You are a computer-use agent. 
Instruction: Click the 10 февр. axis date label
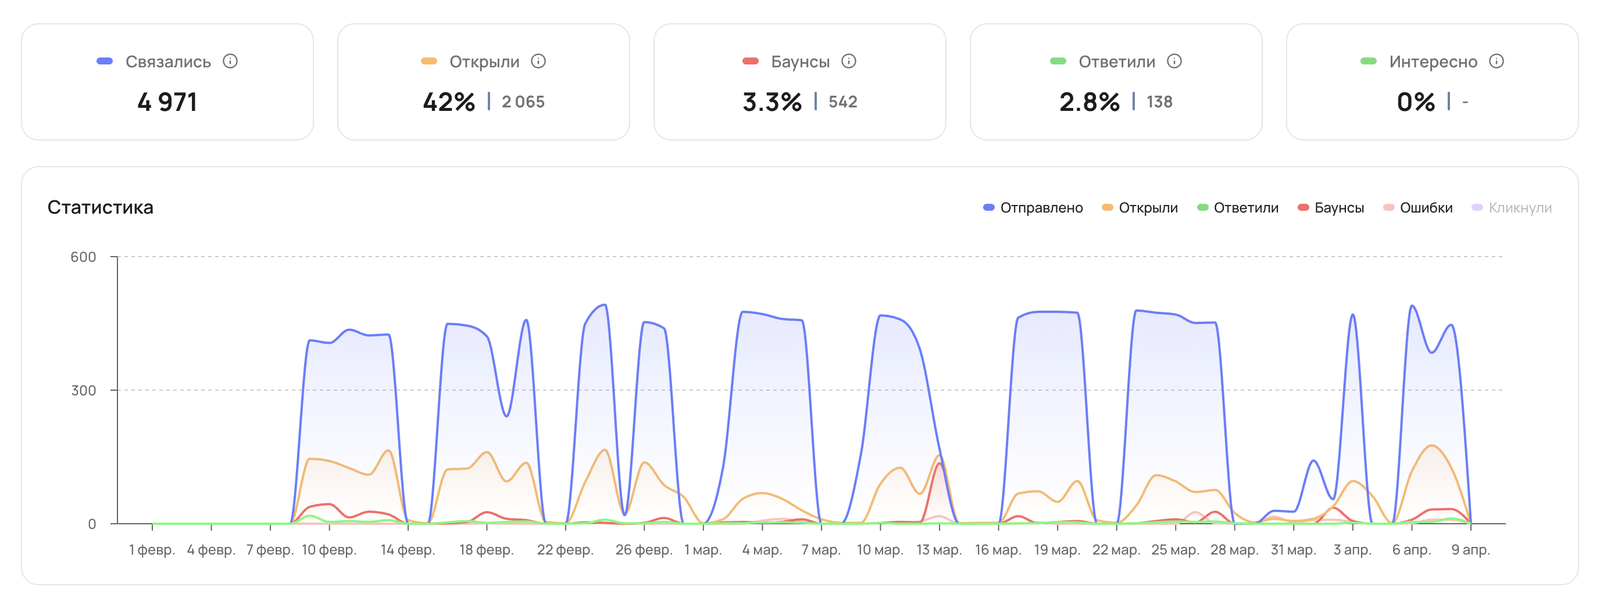pyautogui.click(x=329, y=550)
